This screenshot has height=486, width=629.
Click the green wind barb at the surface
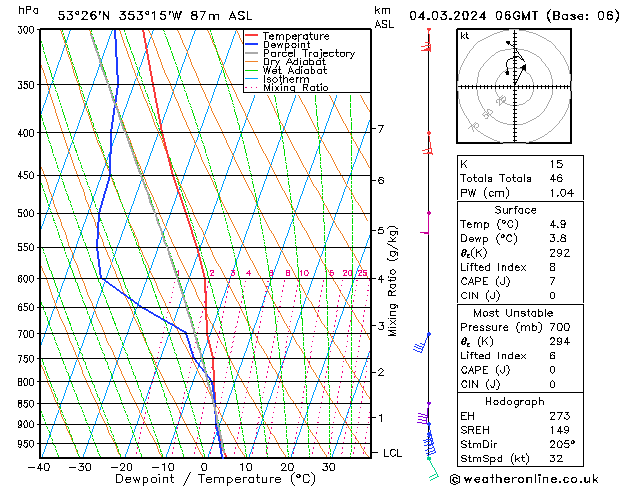click(x=433, y=470)
